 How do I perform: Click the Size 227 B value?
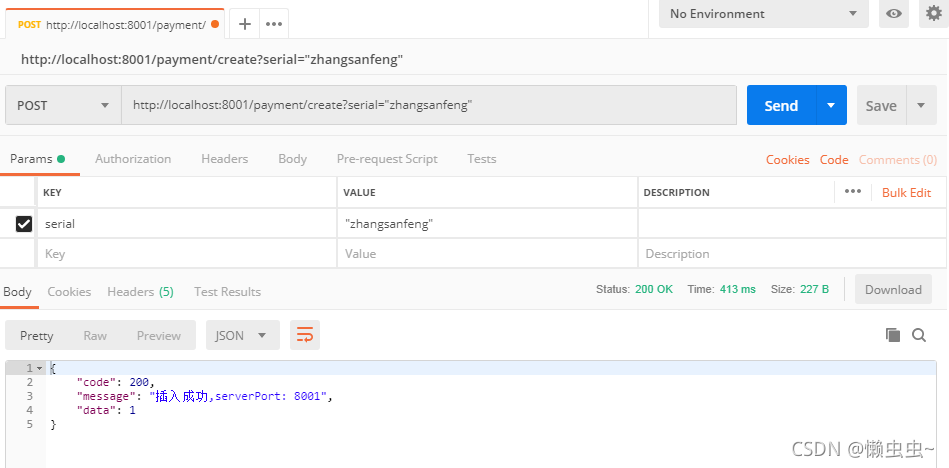815,289
